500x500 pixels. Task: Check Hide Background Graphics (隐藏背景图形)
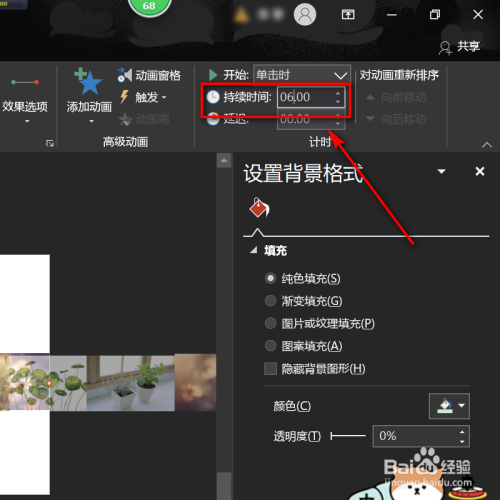[x=270, y=369]
